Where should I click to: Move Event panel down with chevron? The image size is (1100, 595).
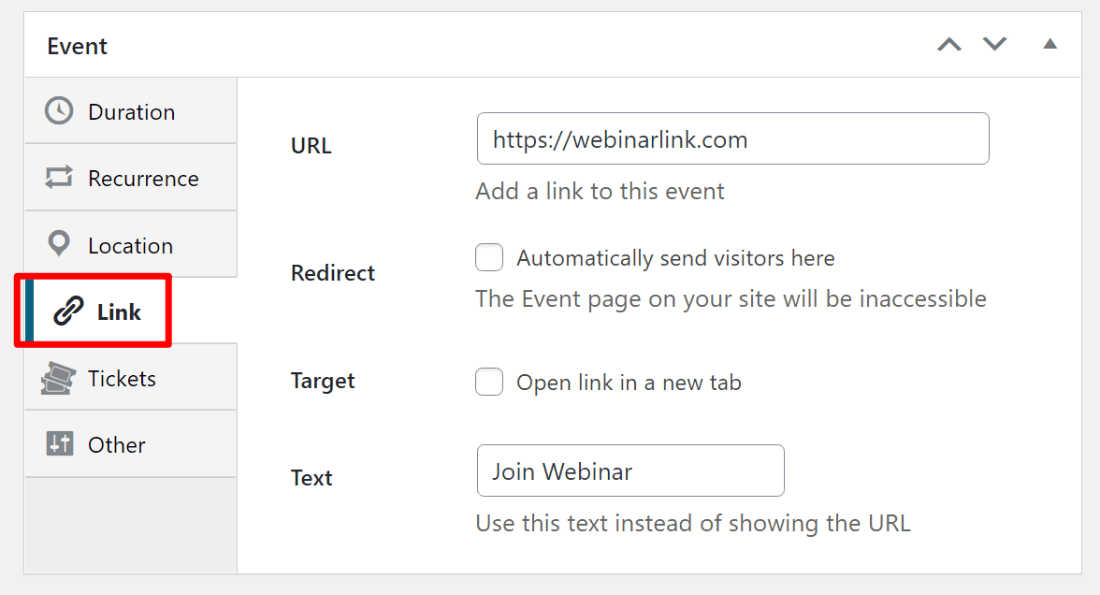[x=994, y=45]
